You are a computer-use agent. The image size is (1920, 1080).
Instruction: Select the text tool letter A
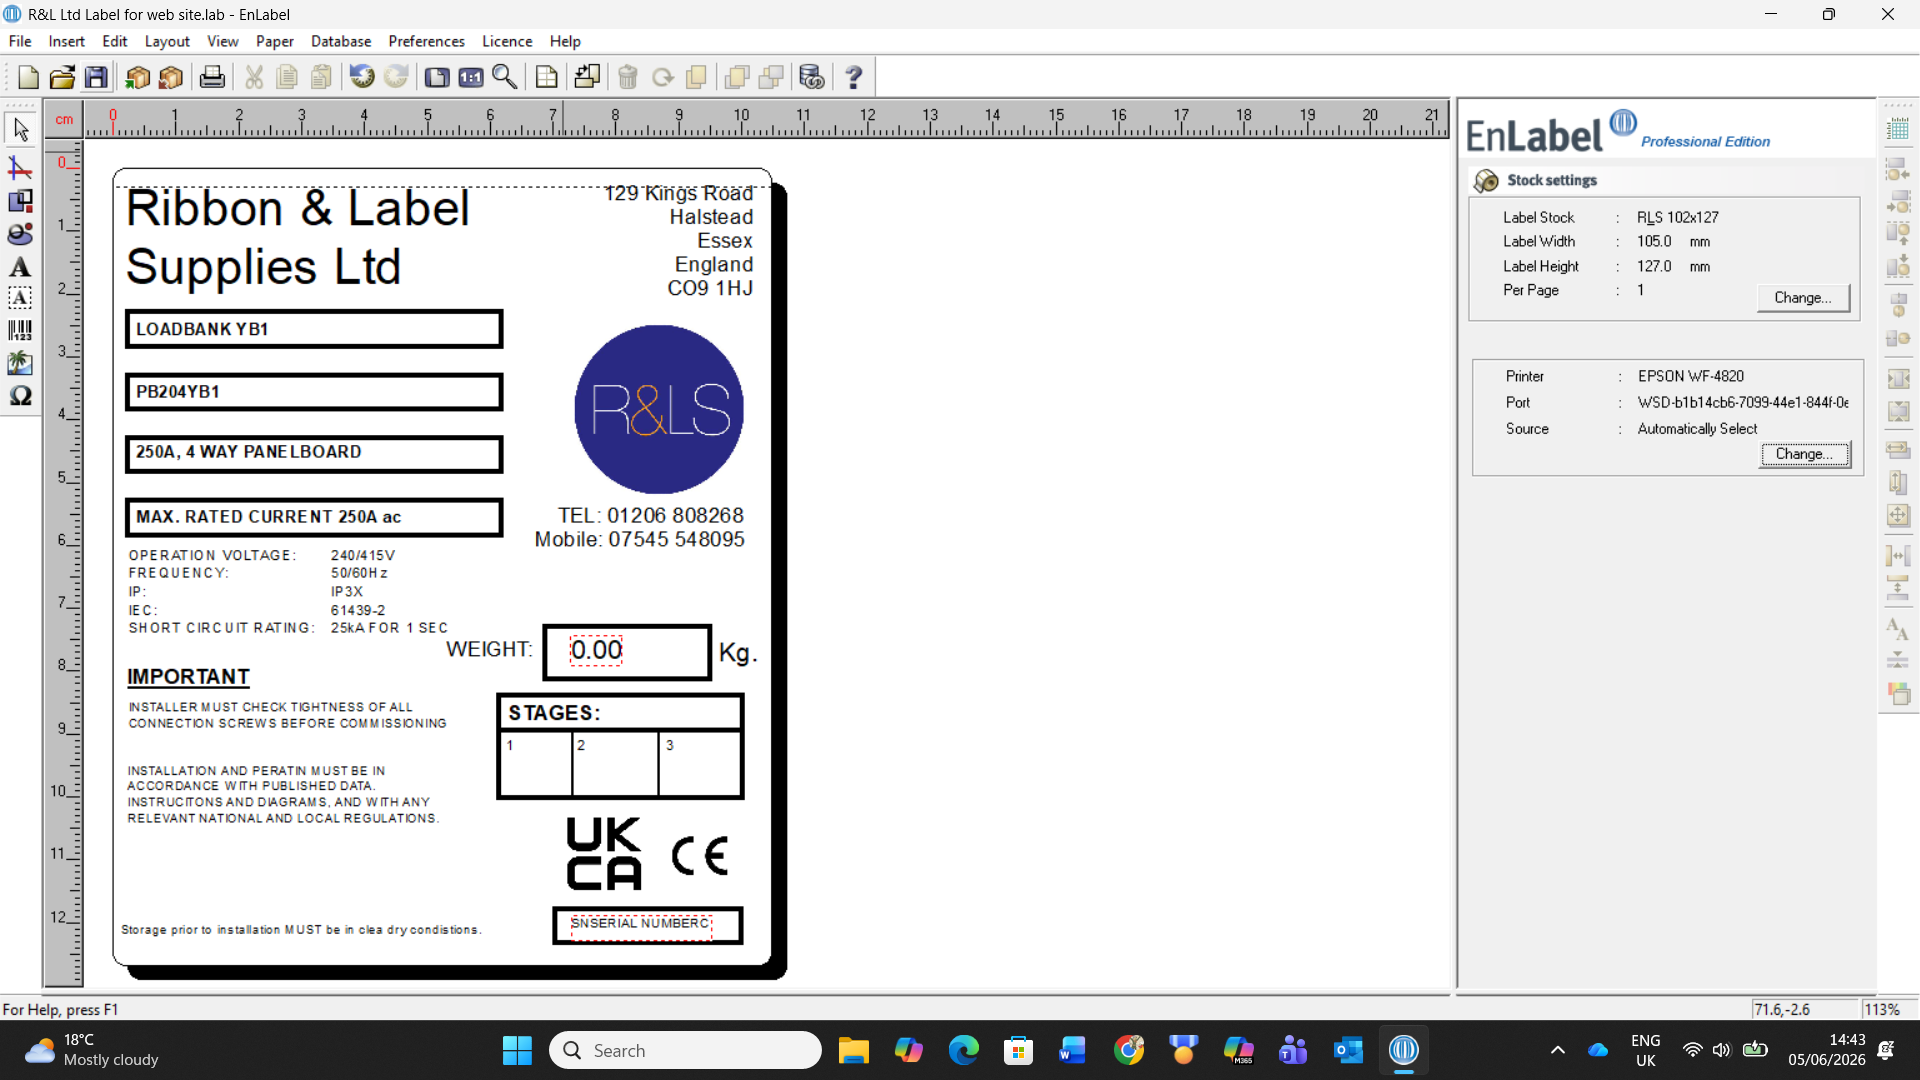[20, 267]
